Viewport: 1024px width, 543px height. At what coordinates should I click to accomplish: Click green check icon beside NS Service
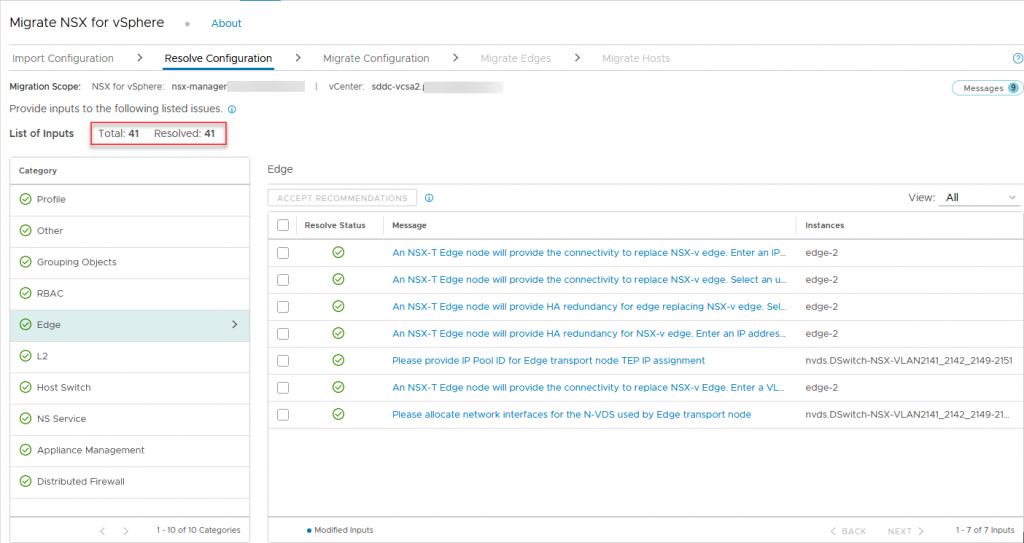[26, 419]
